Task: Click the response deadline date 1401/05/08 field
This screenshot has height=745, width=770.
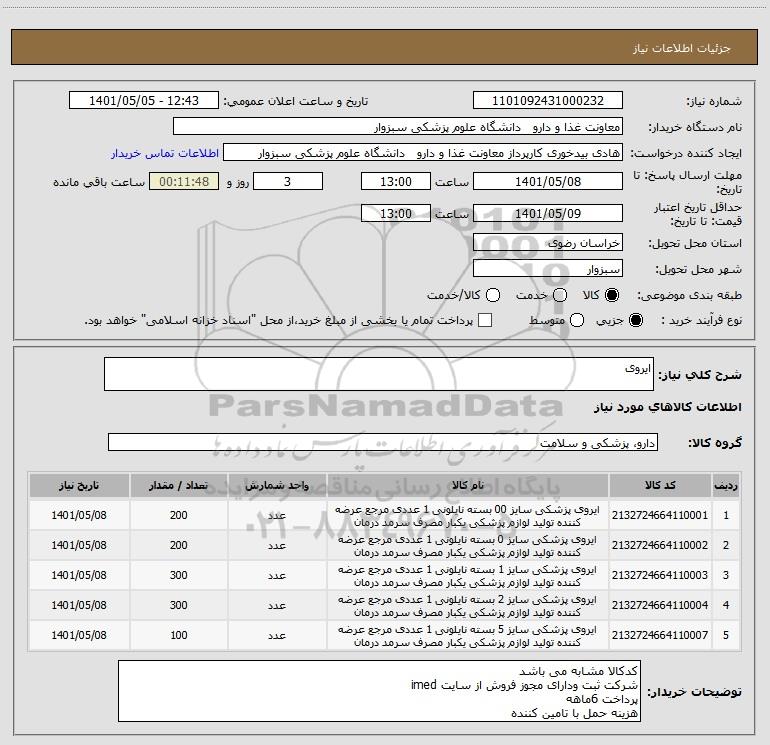Action: [x=548, y=181]
